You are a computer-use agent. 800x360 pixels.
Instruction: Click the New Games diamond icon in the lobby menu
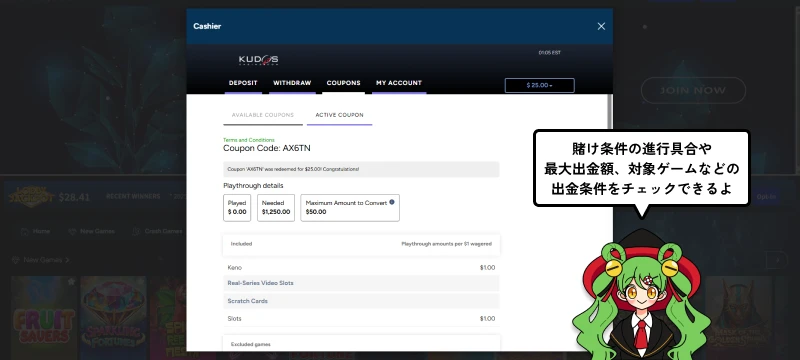click(72, 232)
